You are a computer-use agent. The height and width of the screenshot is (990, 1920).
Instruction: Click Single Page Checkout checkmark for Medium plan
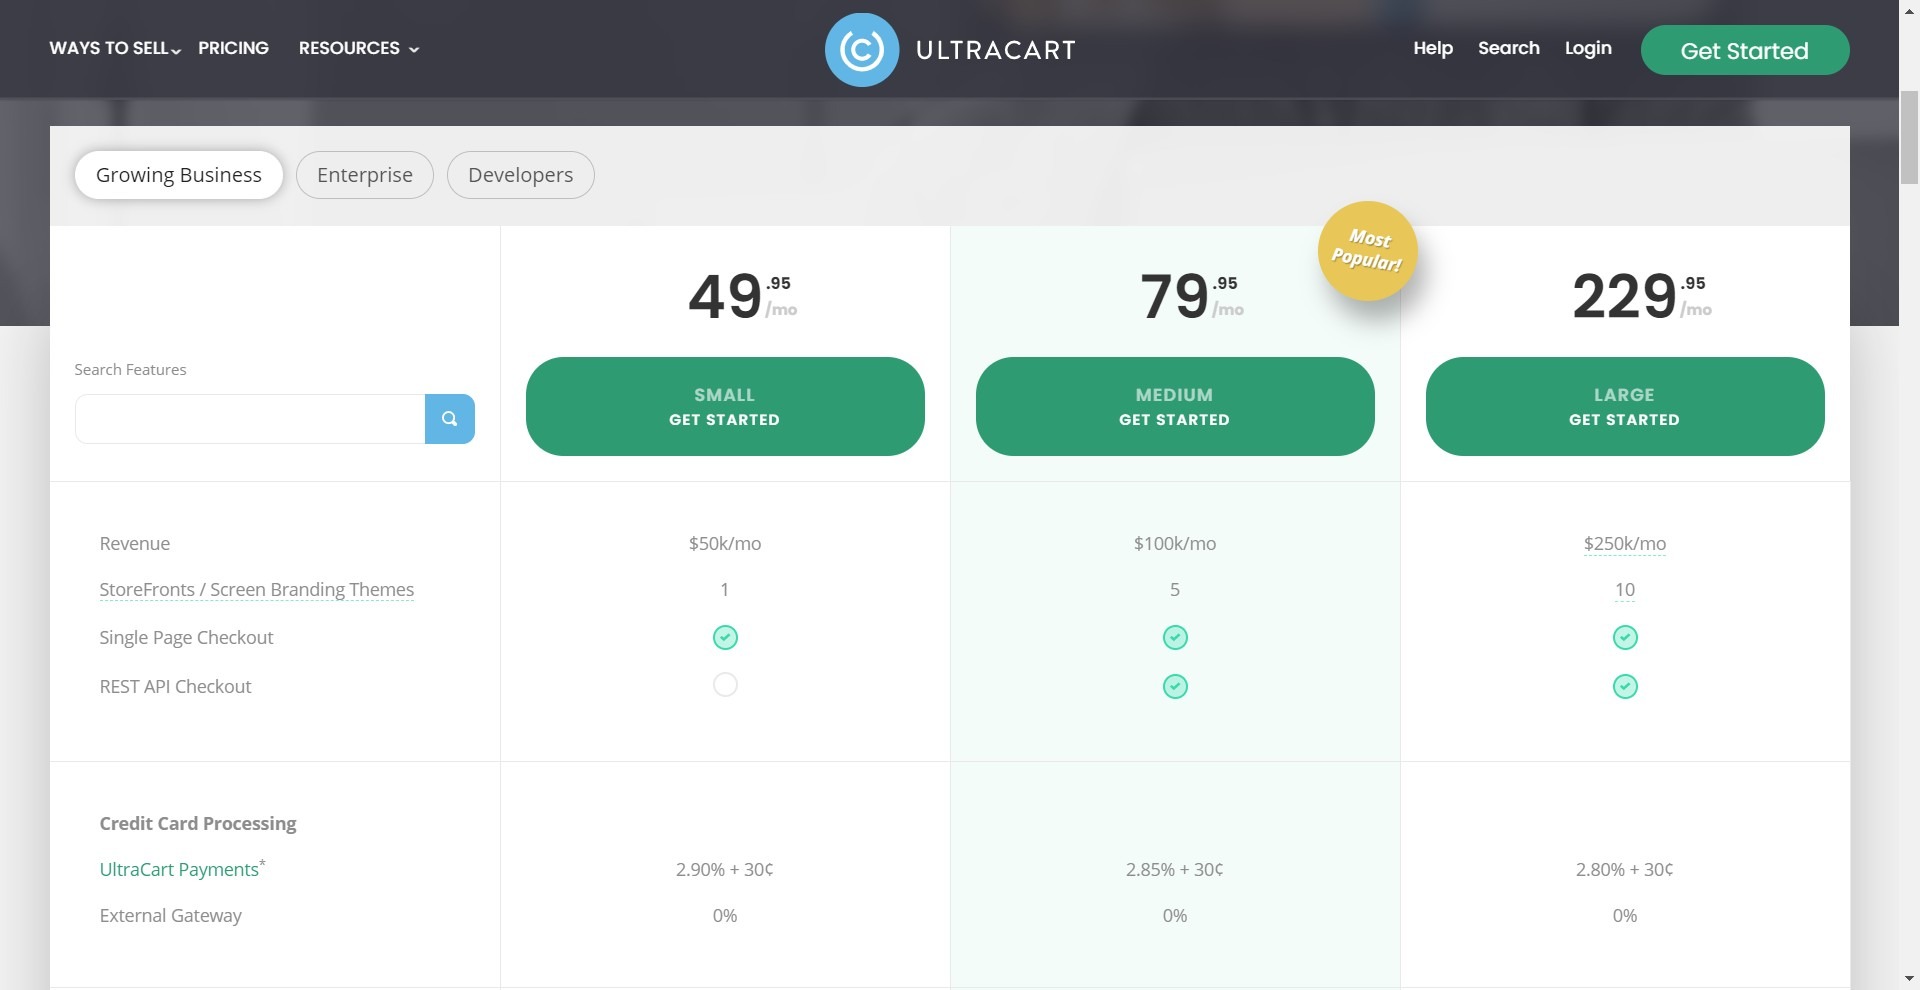[1175, 637]
